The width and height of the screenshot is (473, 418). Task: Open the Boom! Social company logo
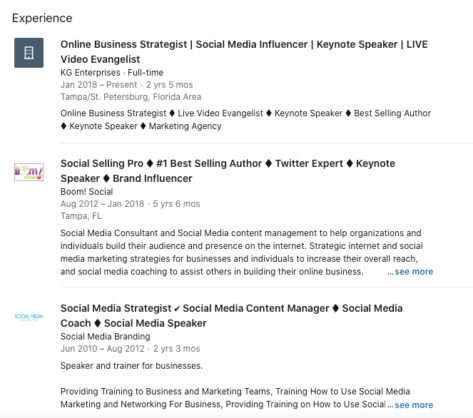coord(29,172)
